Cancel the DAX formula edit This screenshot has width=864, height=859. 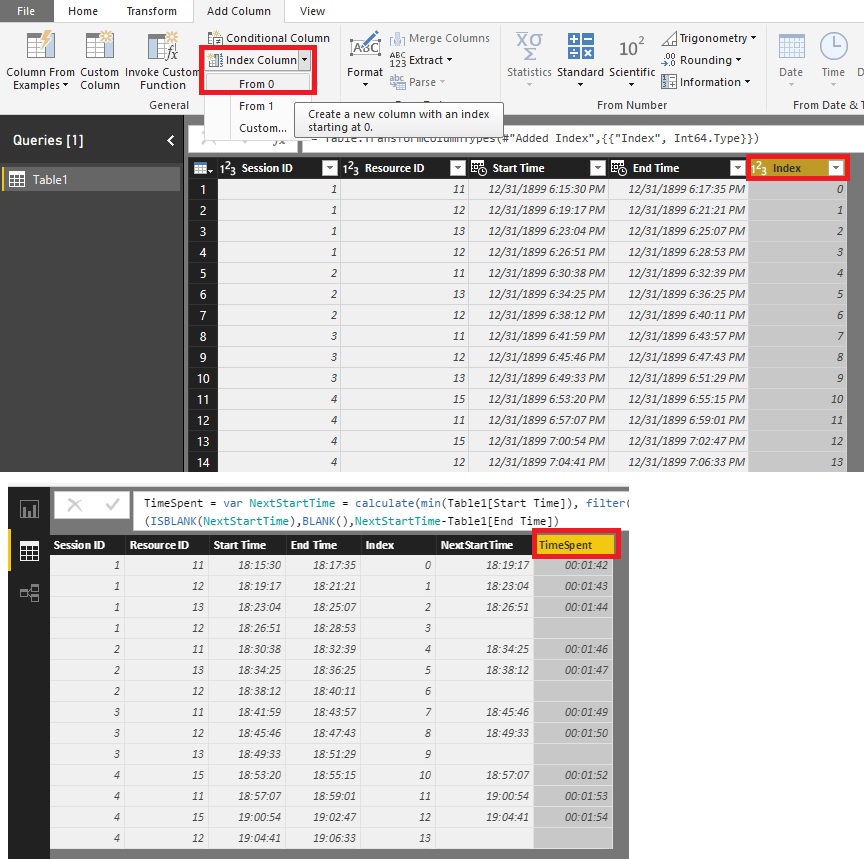click(x=75, y=505)
